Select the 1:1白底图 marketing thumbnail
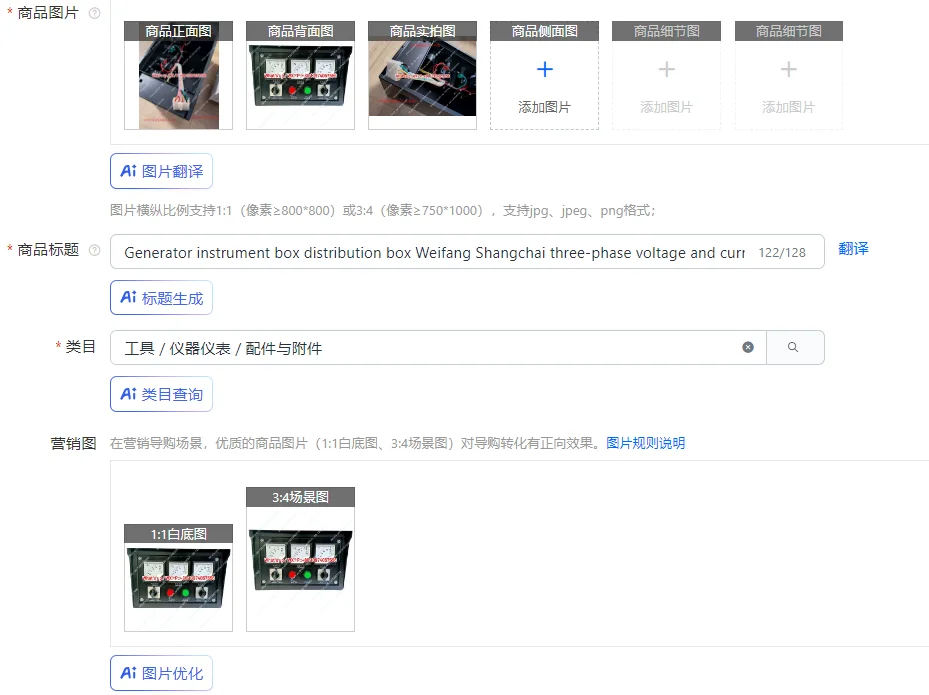The image size is (929, 695). click(178, 578)
